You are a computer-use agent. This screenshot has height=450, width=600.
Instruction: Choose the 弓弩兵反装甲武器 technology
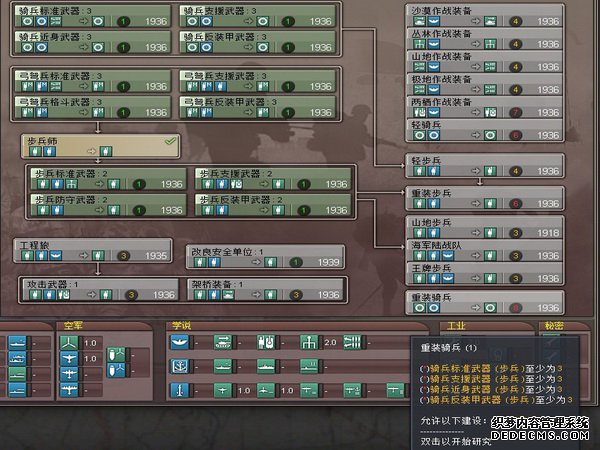coord(258,107)
